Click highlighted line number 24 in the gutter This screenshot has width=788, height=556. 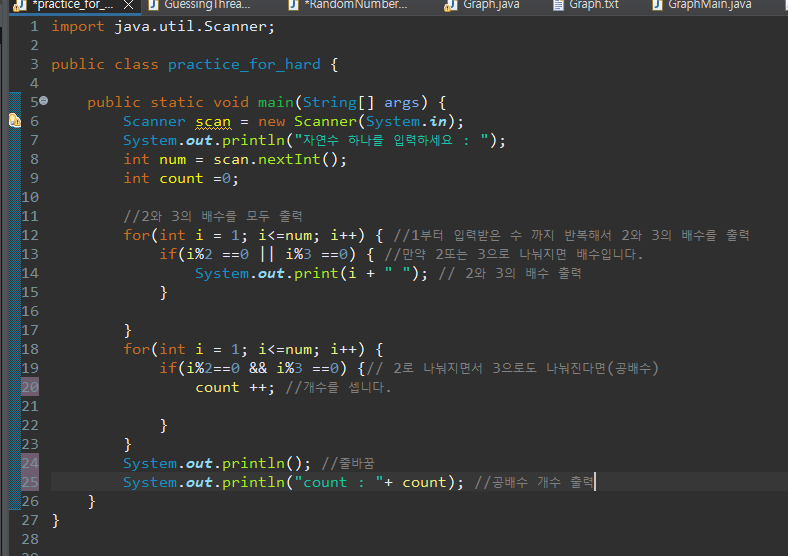tap(30, 463)
